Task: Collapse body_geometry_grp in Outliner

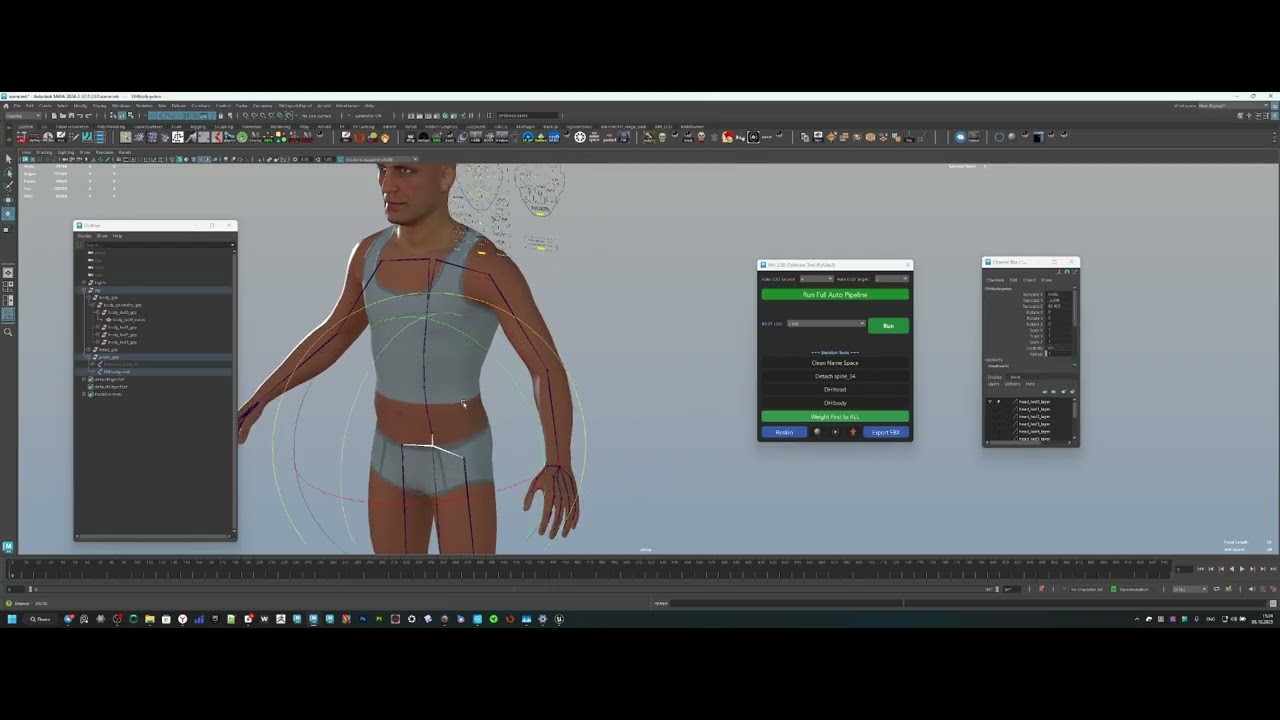Action: click(93, 305)
